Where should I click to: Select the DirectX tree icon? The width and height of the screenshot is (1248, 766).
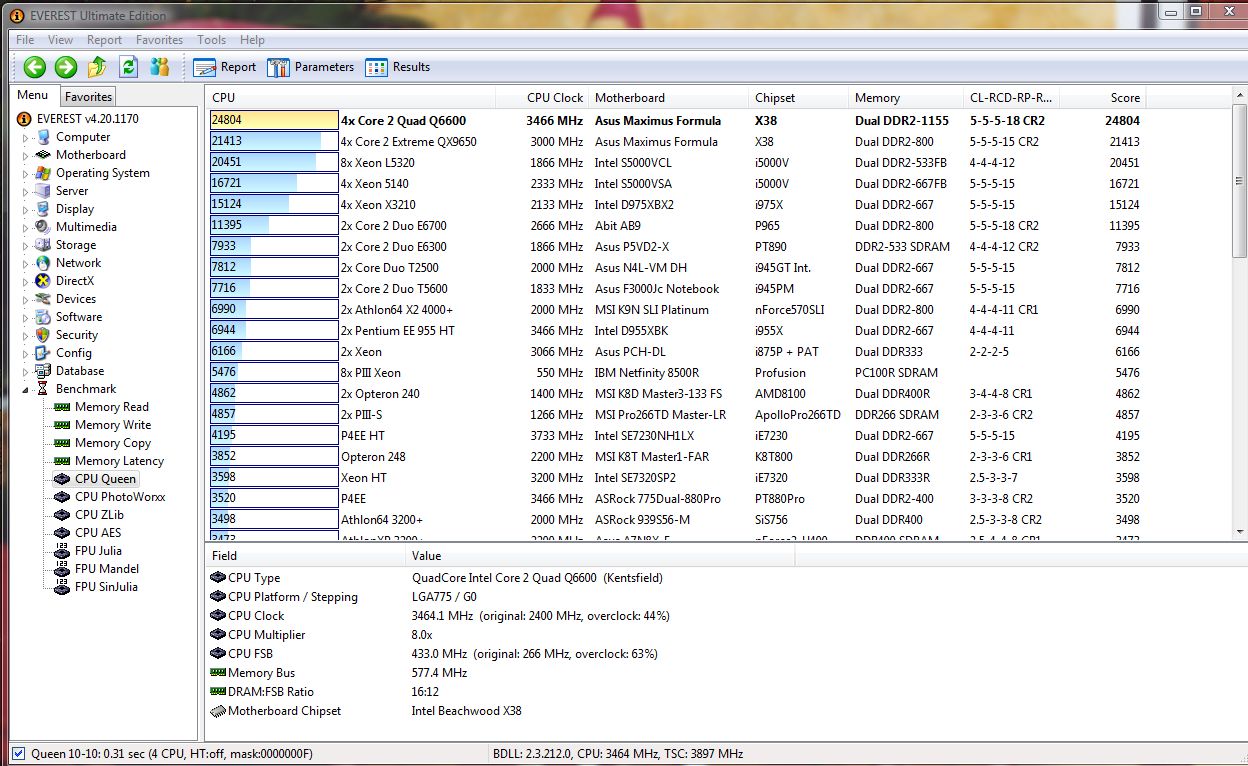[43, 281]
